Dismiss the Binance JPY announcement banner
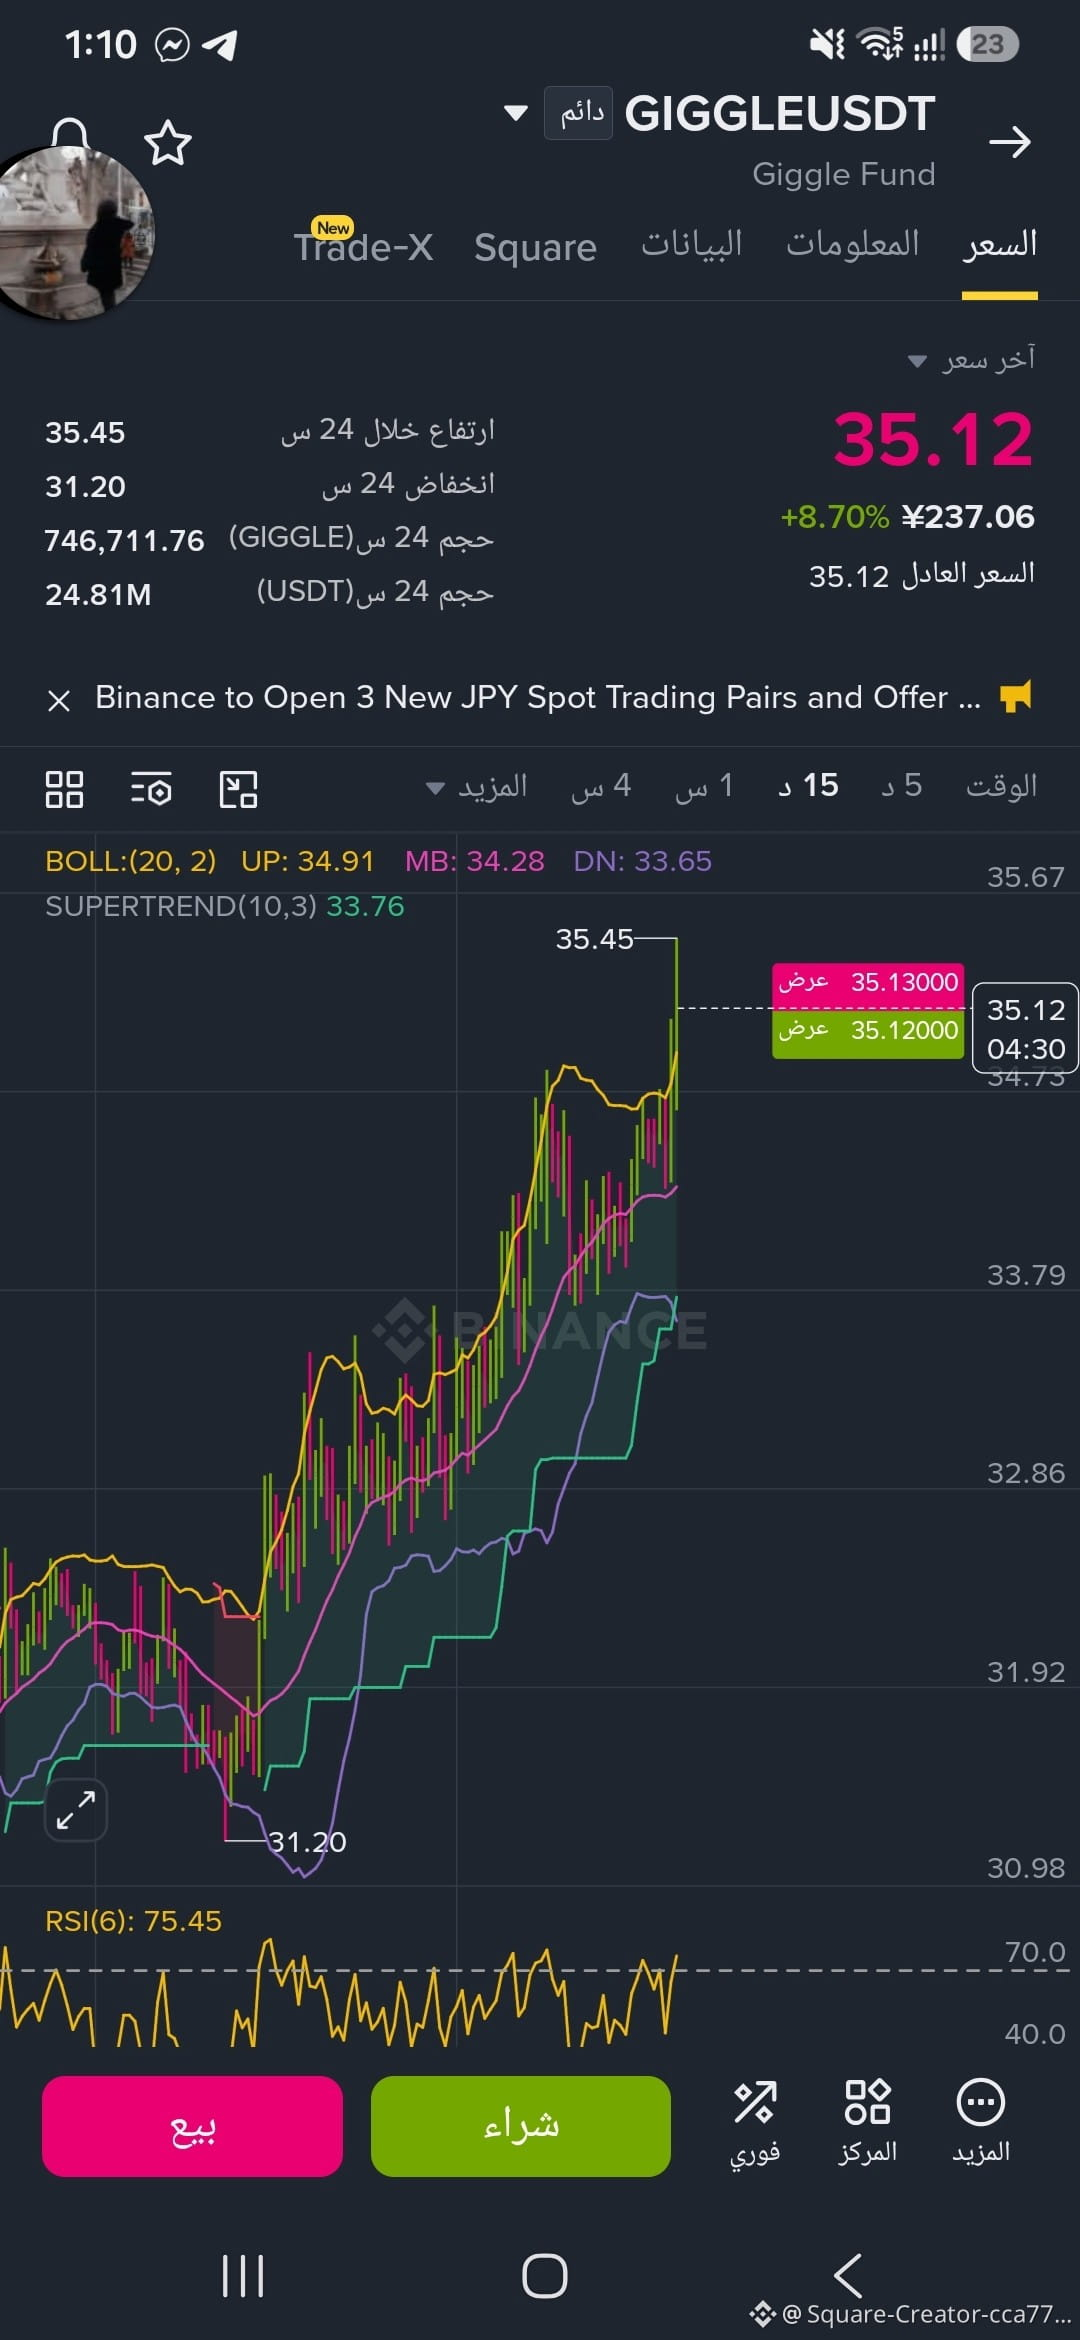Viewport: 1080px width, 2340px height. click(59, 700)
